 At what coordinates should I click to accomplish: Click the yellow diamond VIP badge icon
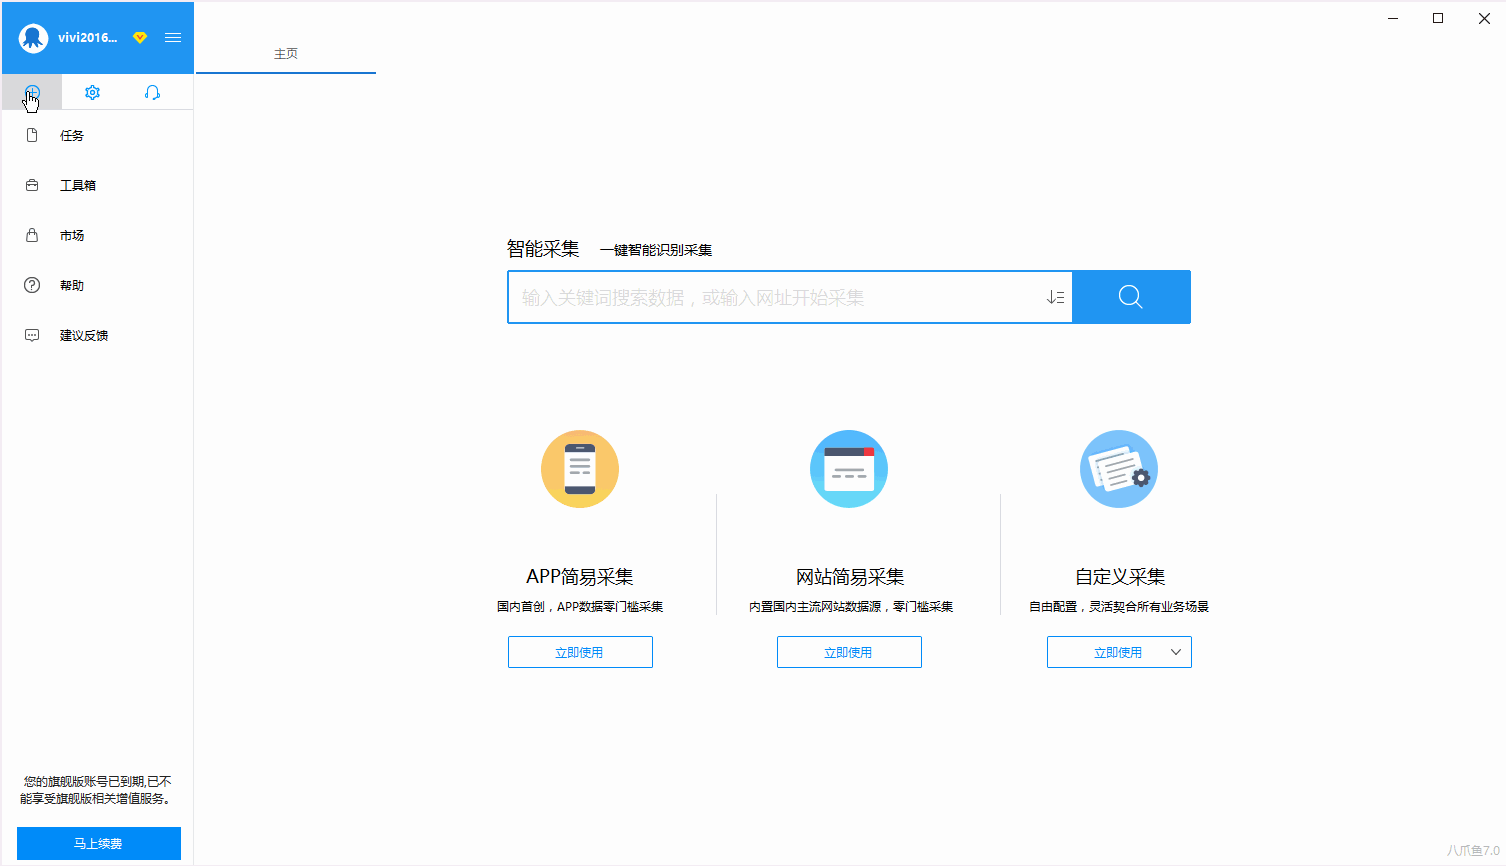tap(140, 38)
